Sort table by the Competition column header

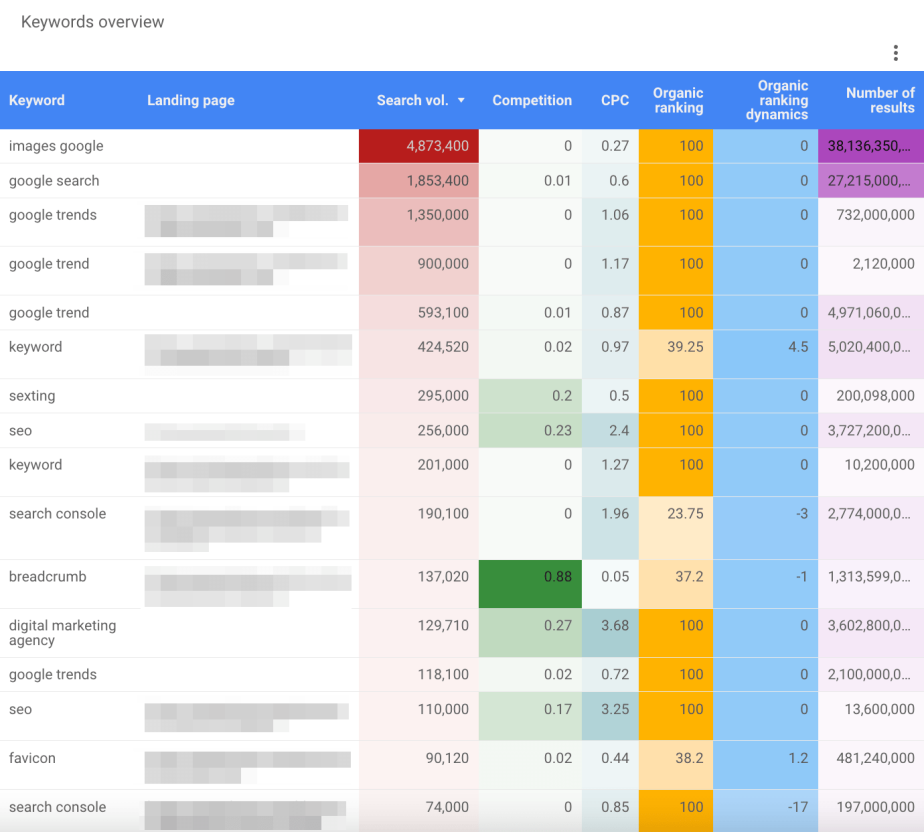[532, 100]
